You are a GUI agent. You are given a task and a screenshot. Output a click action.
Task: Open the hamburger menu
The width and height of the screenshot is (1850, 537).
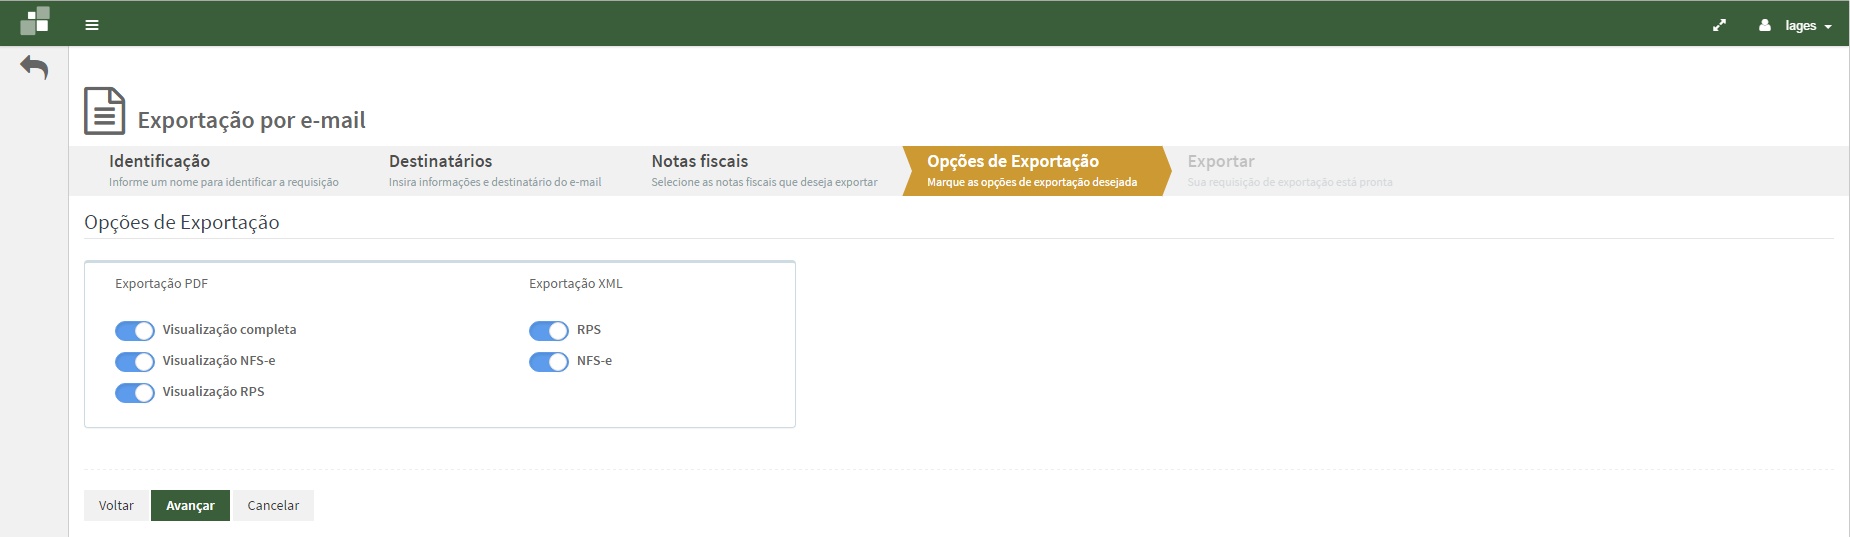point(92,25)
